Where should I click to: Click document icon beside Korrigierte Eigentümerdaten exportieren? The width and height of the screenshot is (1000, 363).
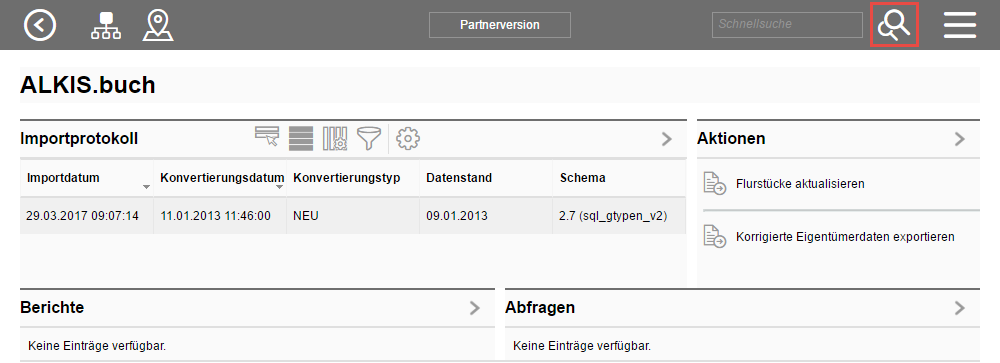[715, 237]
